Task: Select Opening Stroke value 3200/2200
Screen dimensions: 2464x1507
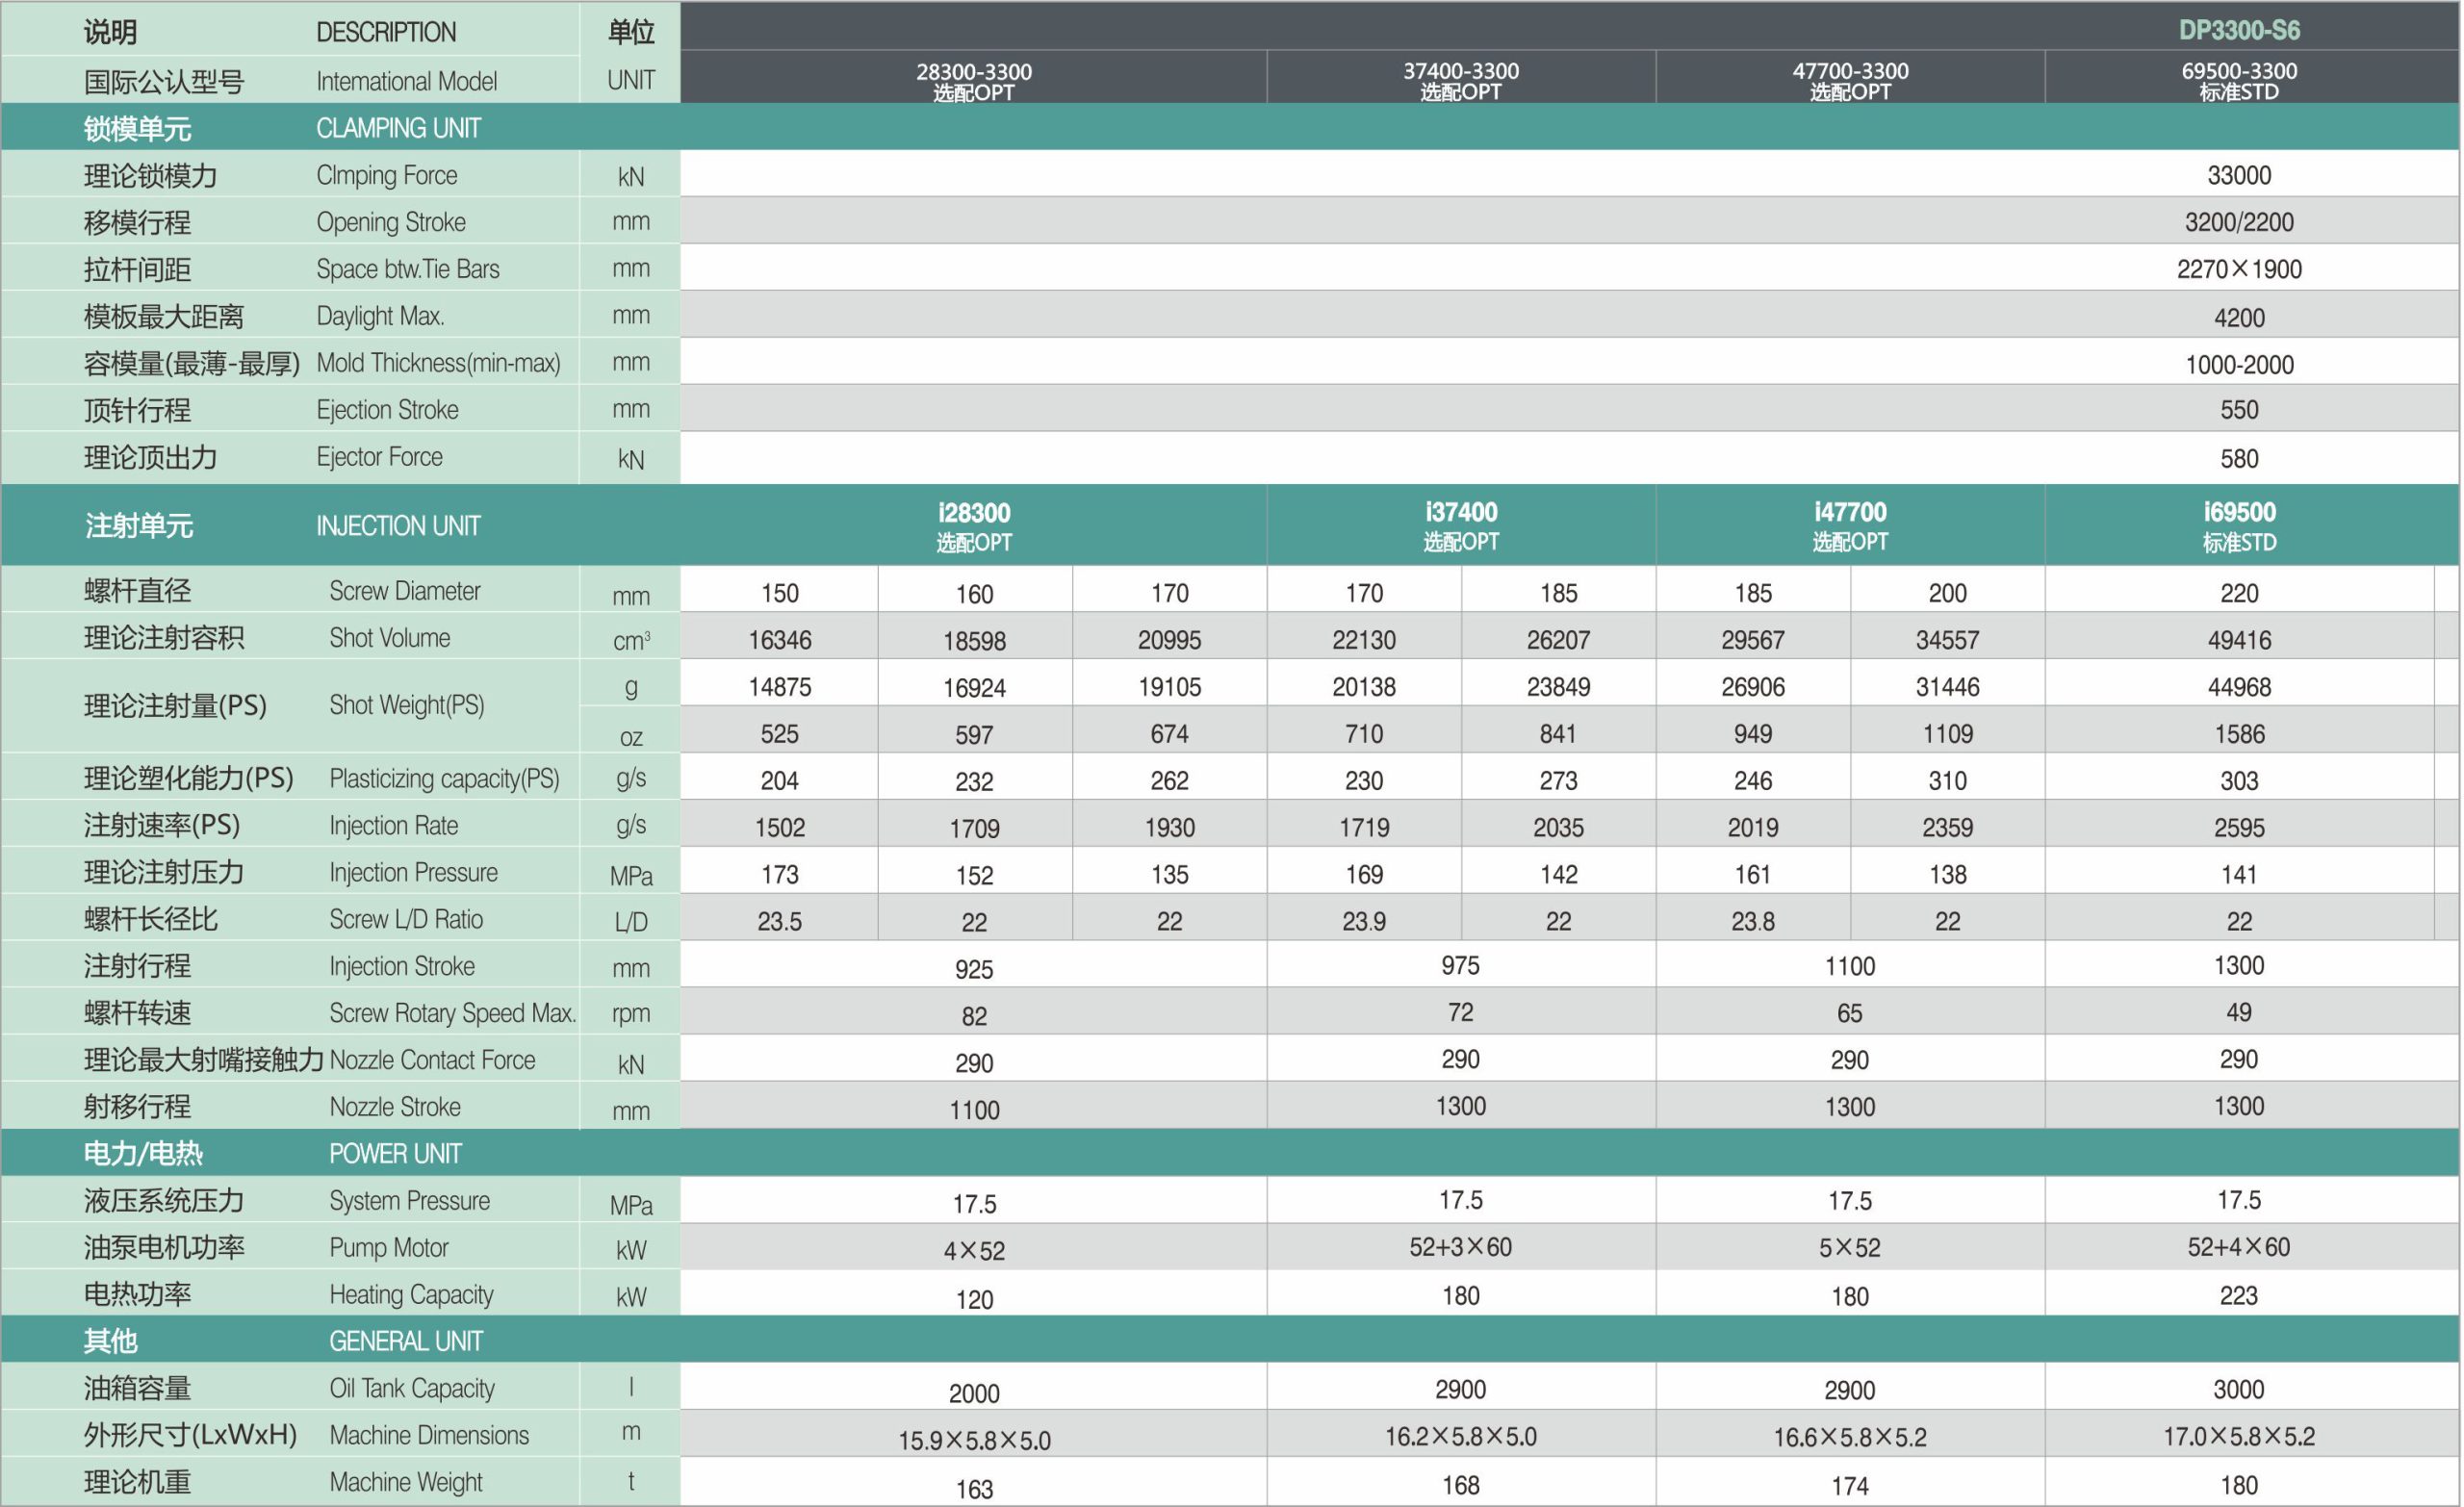Action: point(2239,222)
